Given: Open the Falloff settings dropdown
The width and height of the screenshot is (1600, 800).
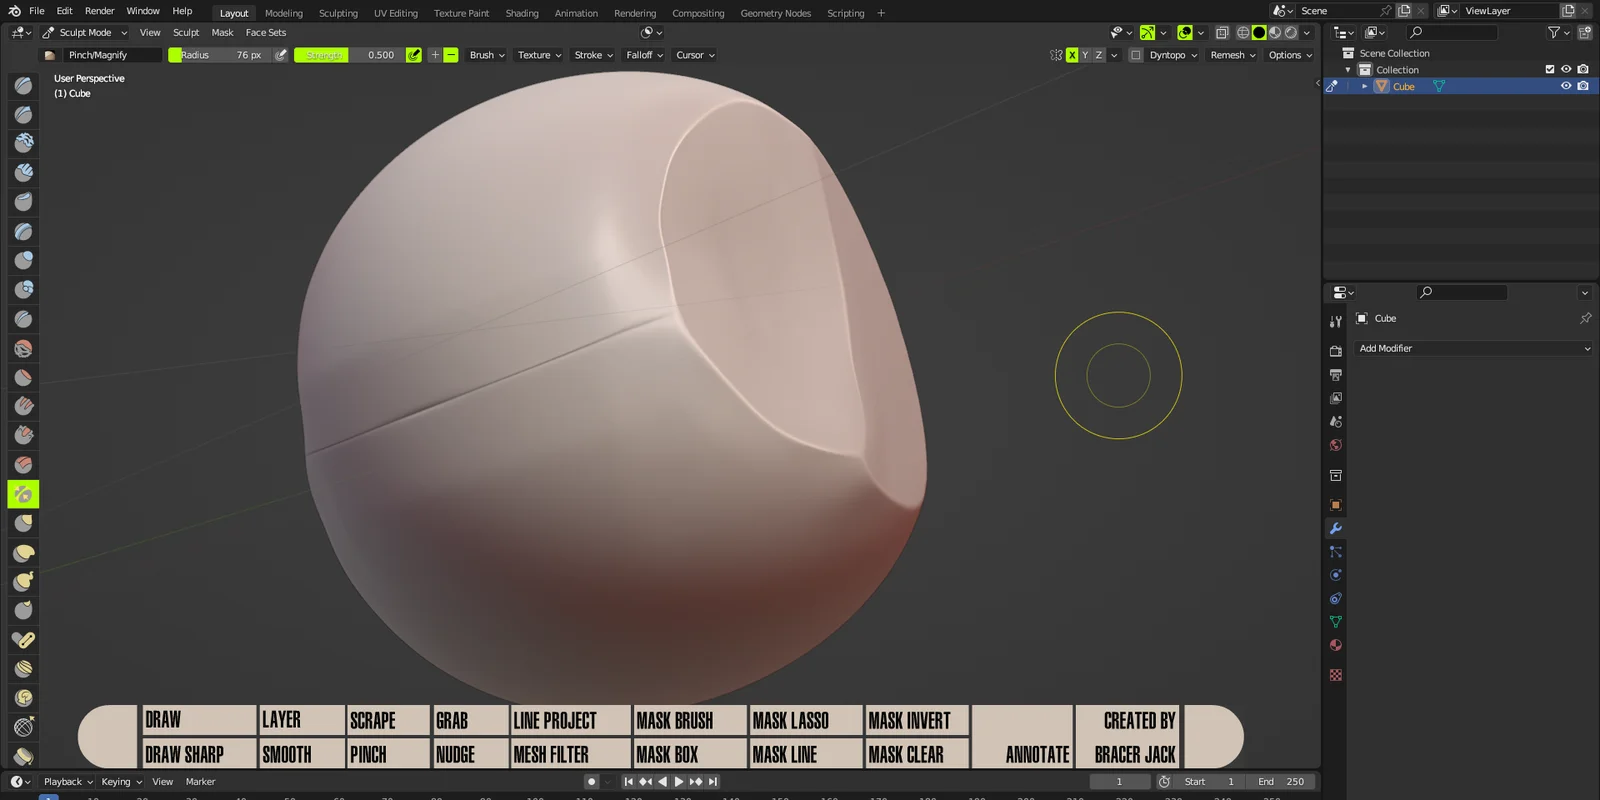Looking at the screenshot, I should [645, 55].
